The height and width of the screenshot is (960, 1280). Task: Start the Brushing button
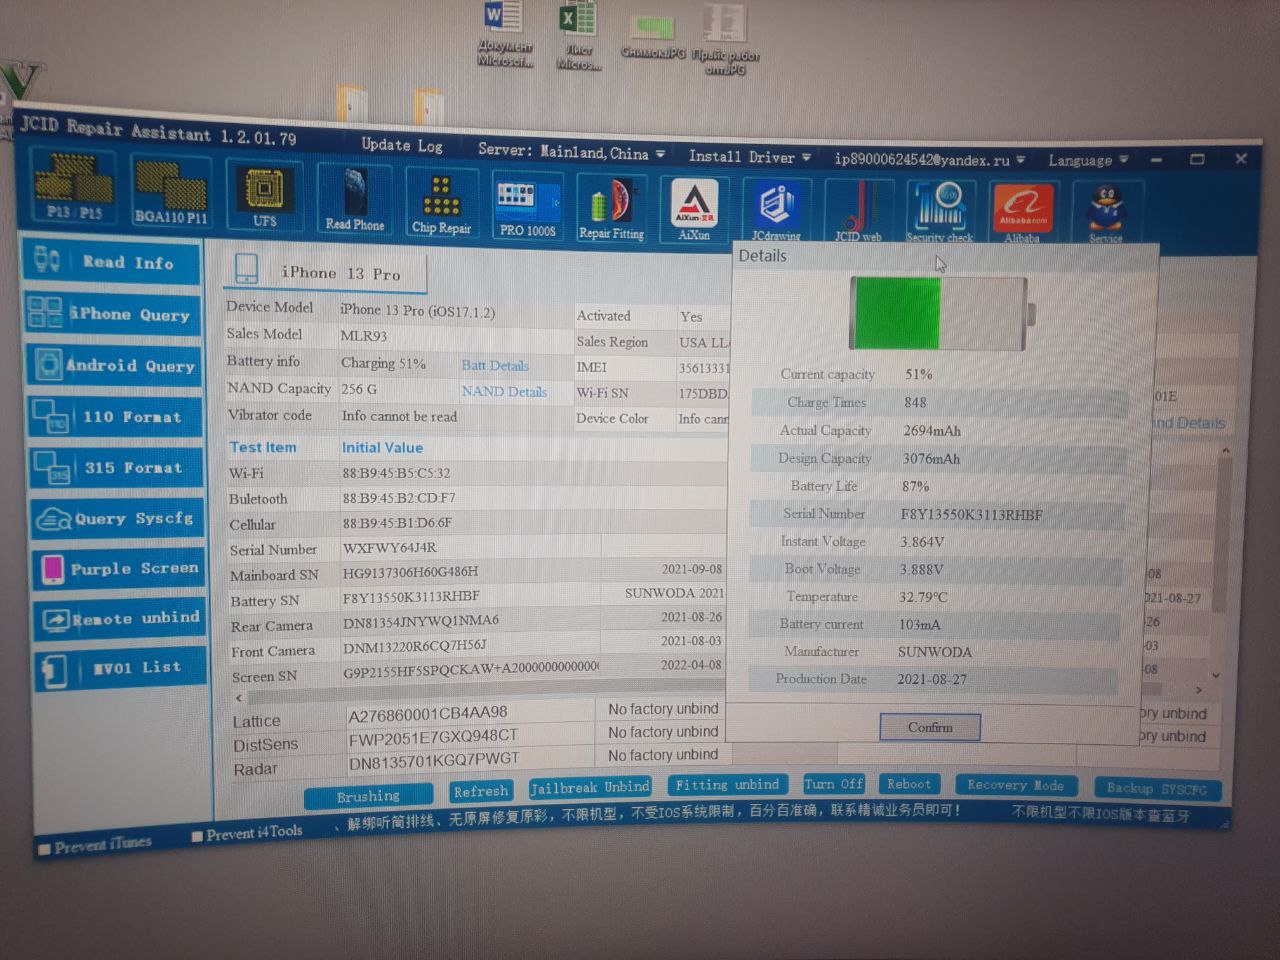368,796
